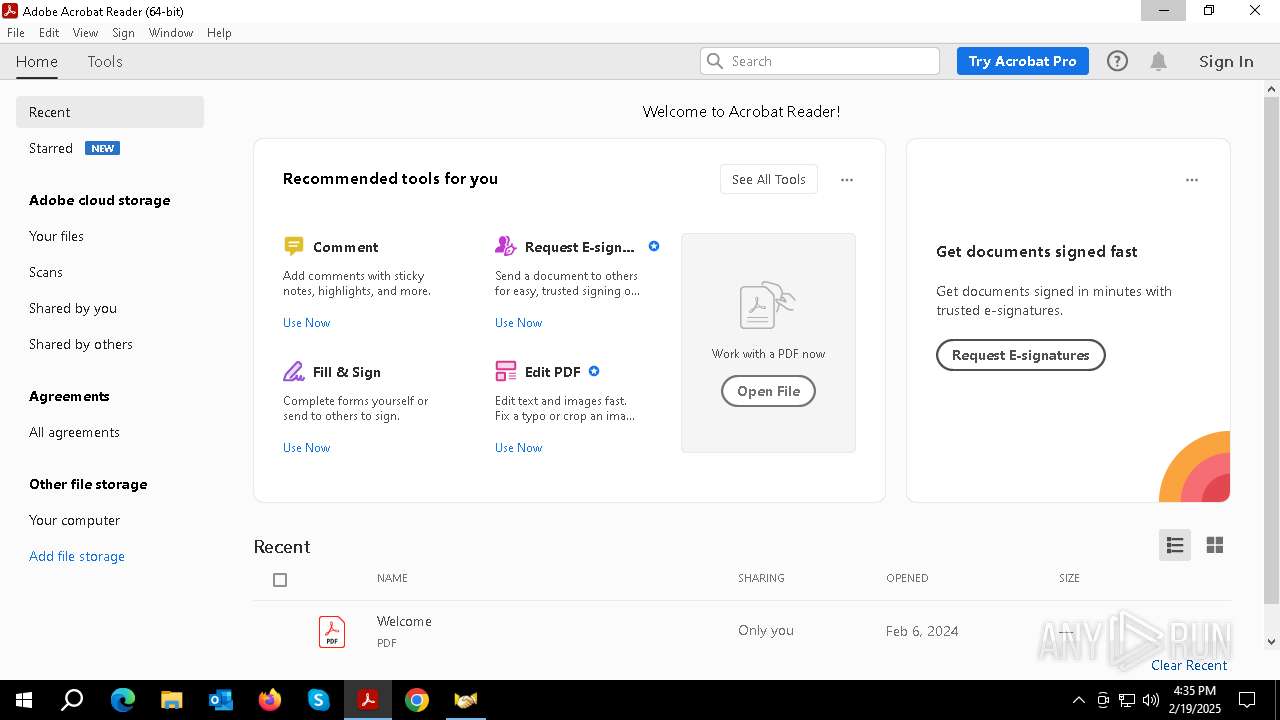Tick the select-all checkbox in Recent
Screen dimensions: 1280x720
pos(280,580)
